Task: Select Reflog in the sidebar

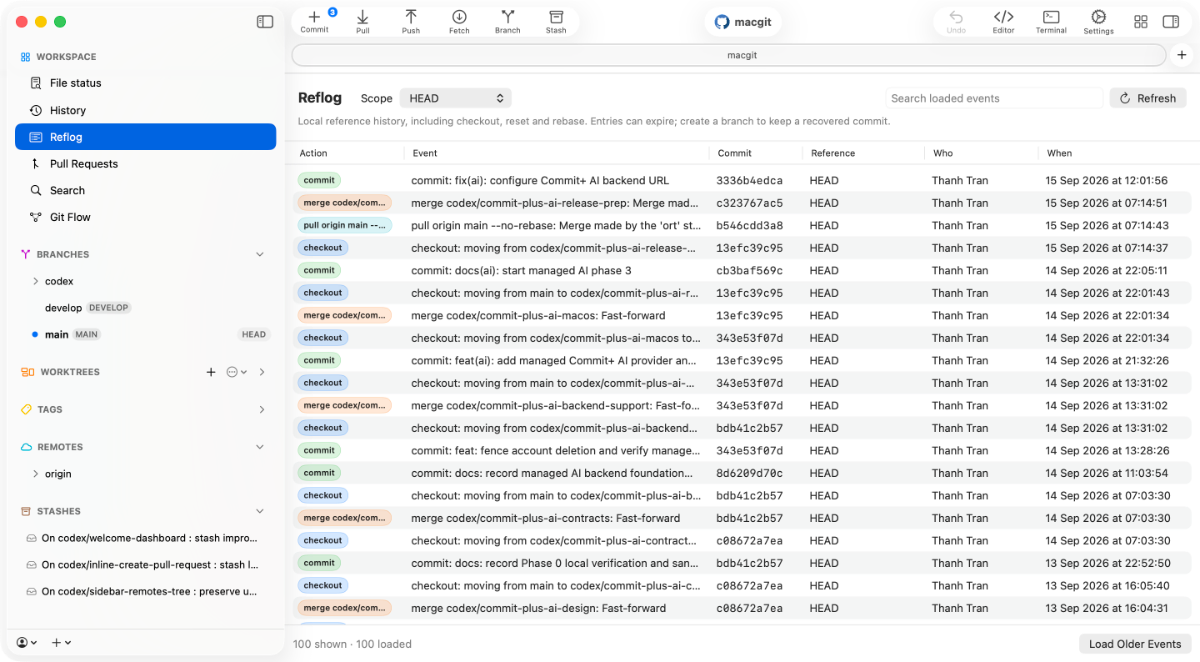Action: pyautogui.click(x=145, y=137)
